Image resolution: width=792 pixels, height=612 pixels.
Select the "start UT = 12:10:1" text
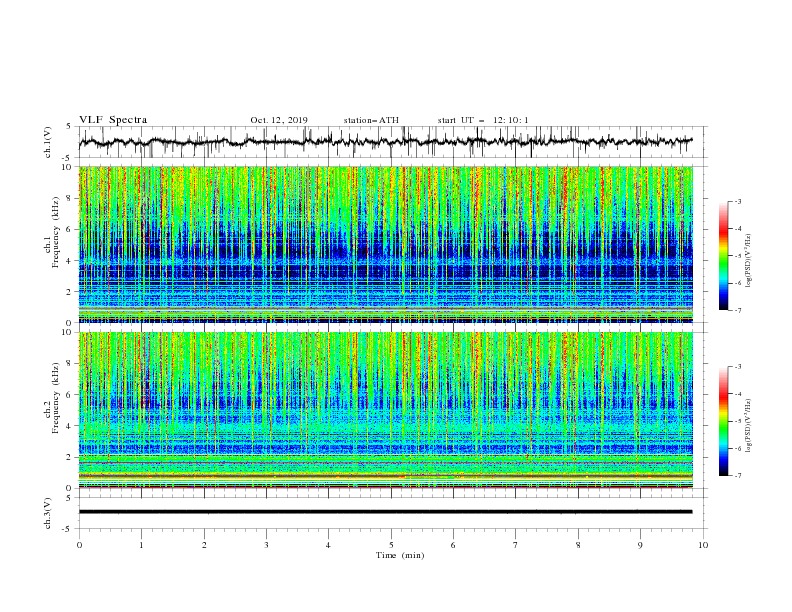tap(483, 120)
